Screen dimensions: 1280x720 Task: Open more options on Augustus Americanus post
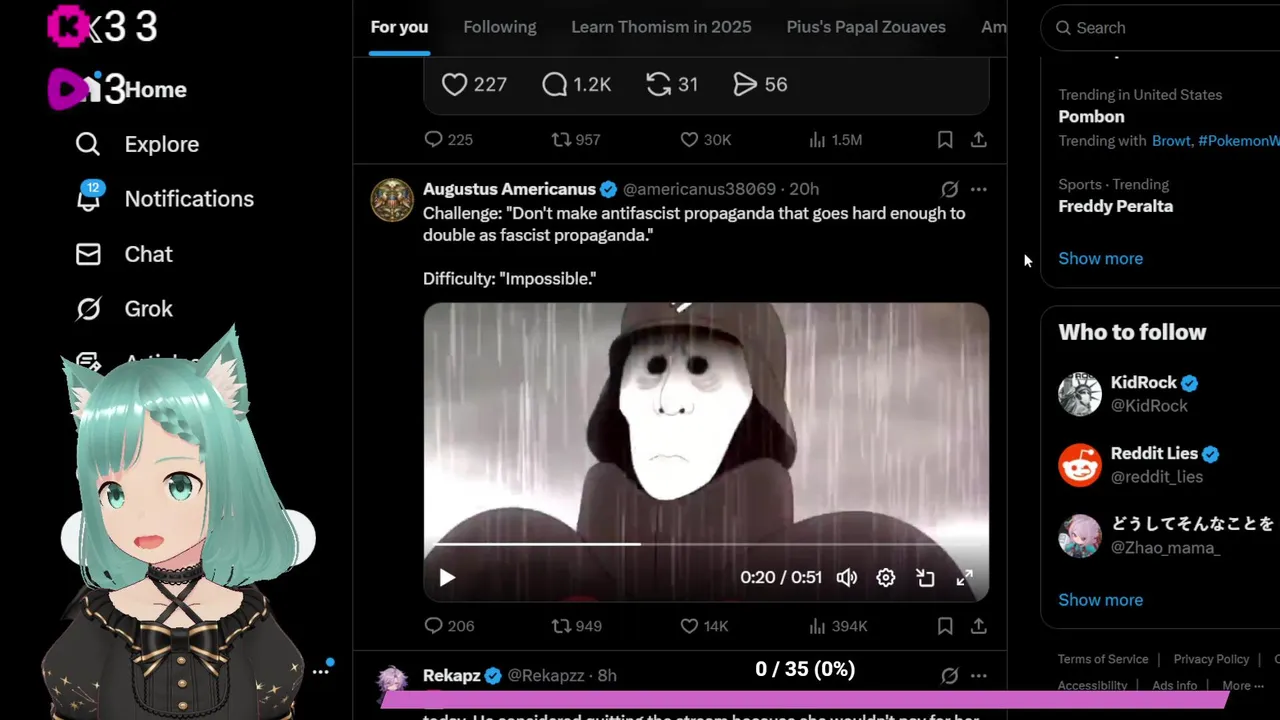tap(979, 189)
